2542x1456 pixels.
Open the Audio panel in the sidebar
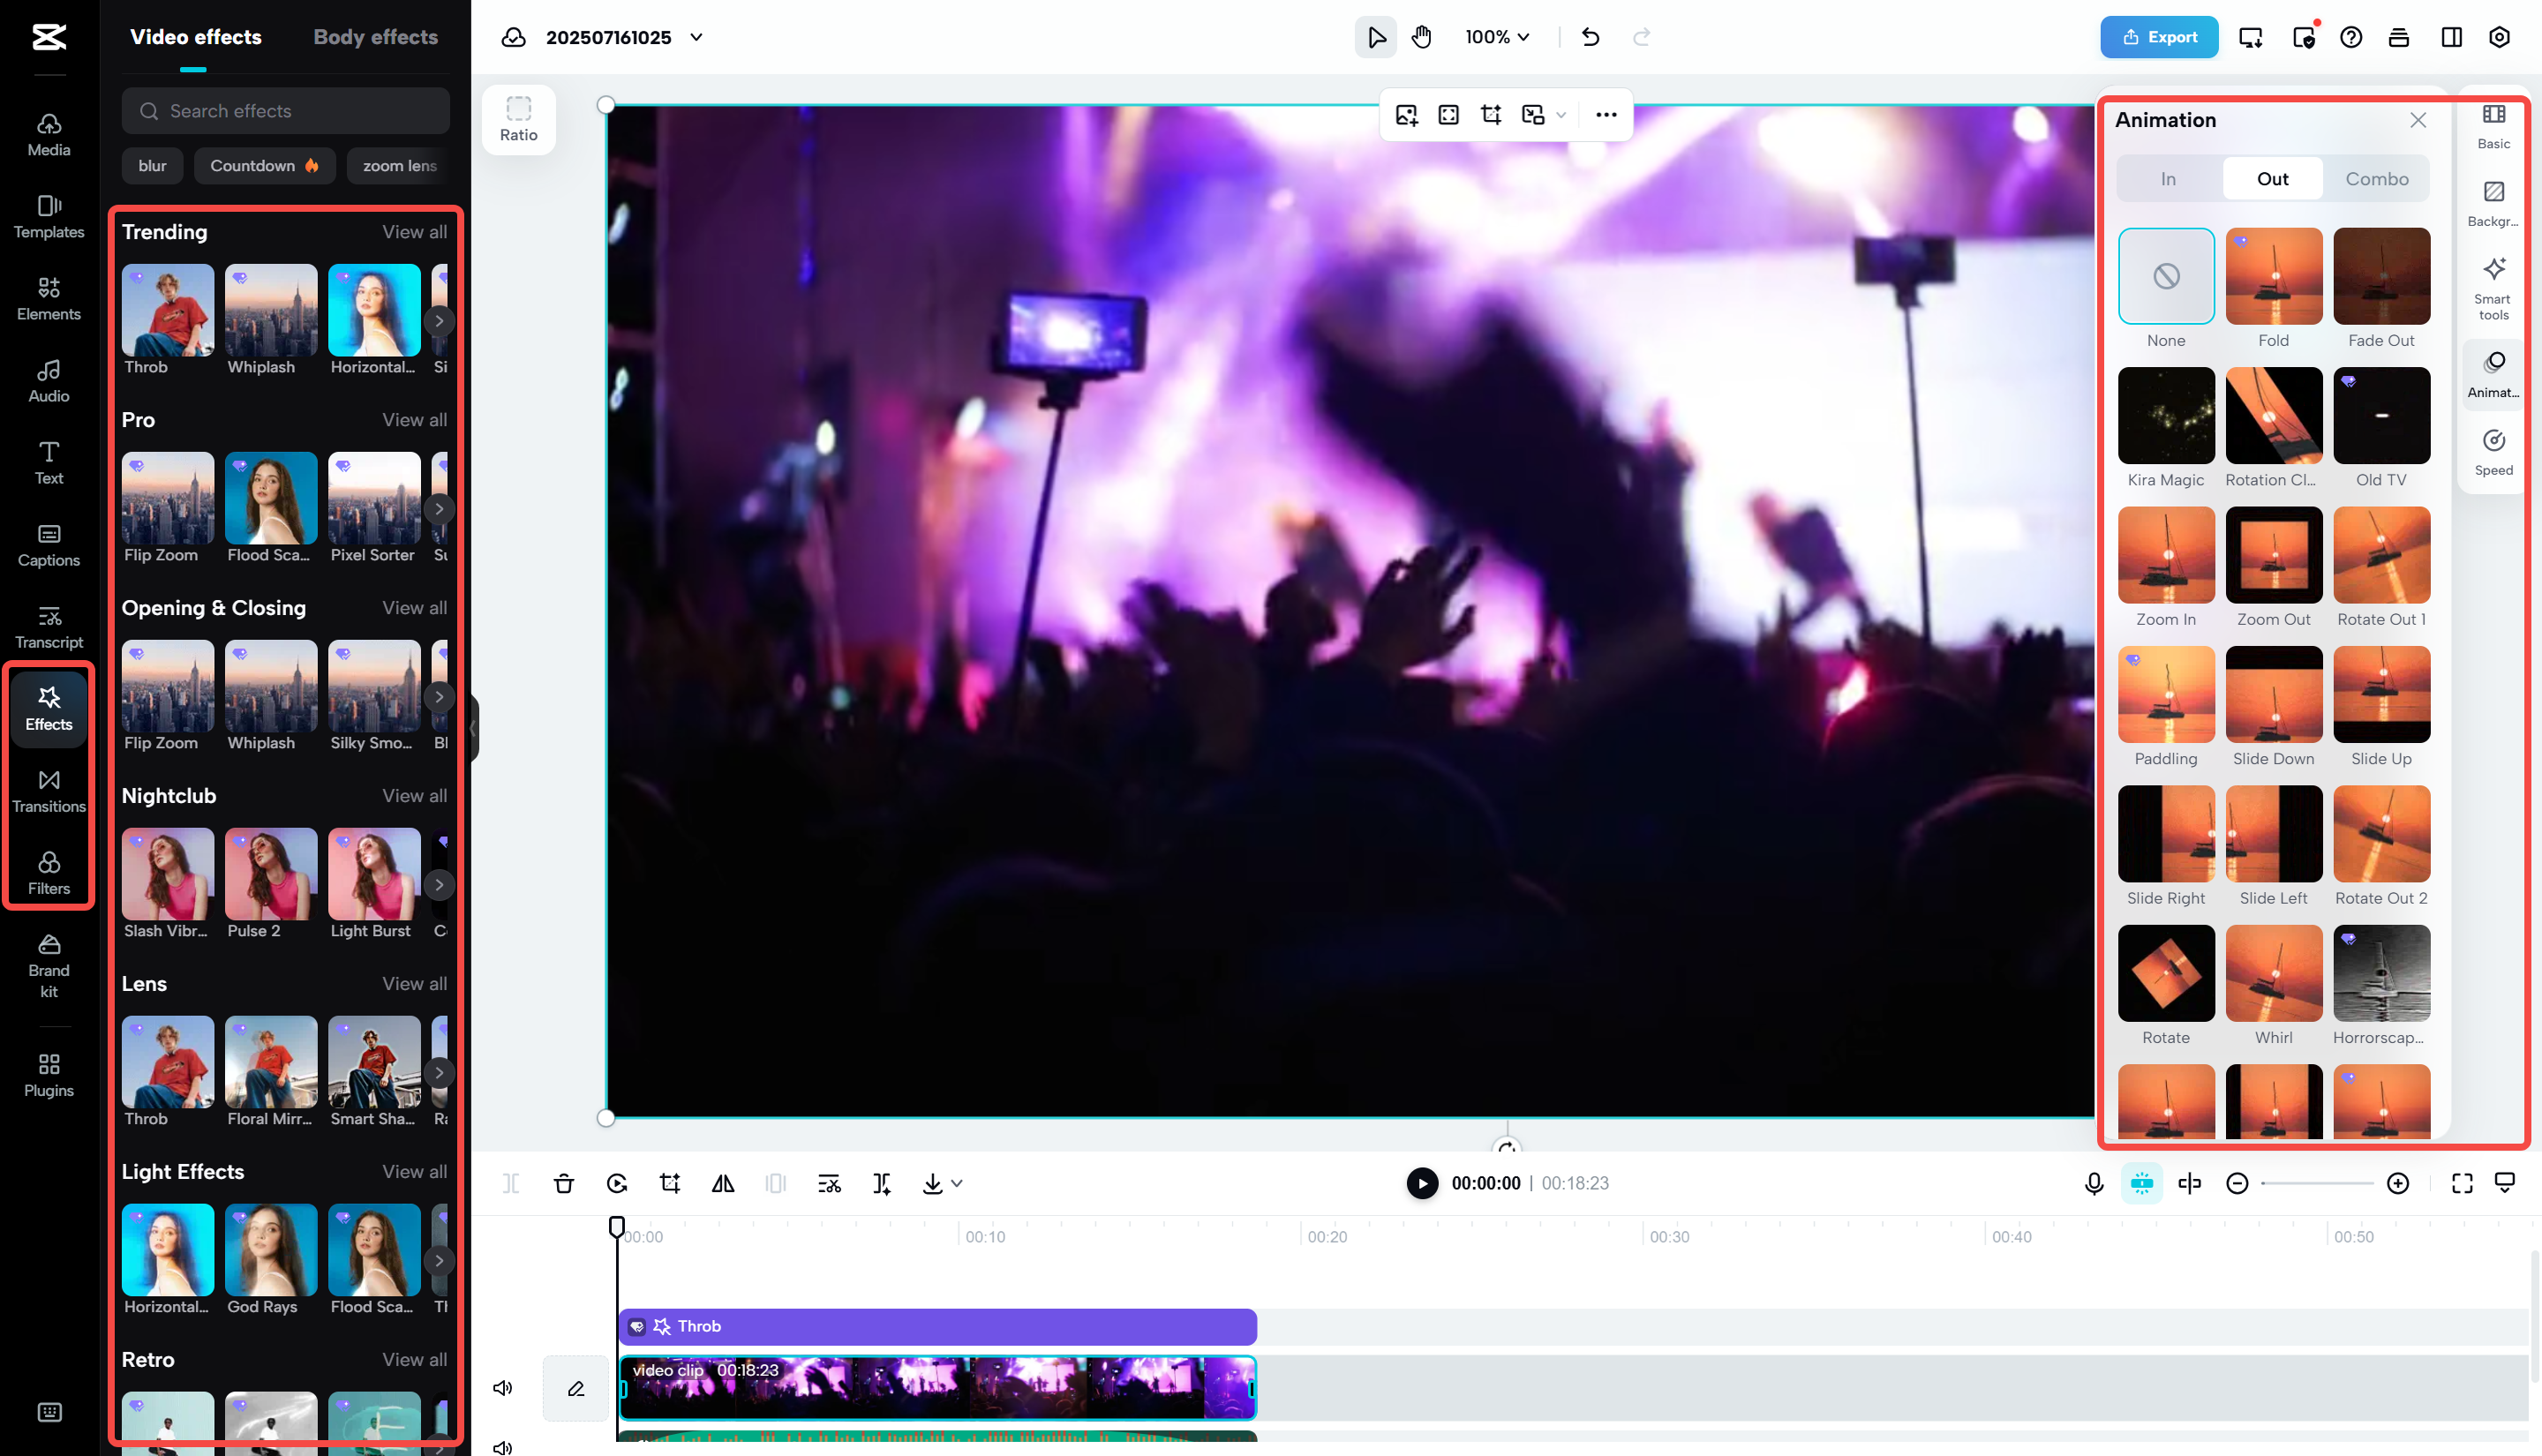tap(48, 382)
